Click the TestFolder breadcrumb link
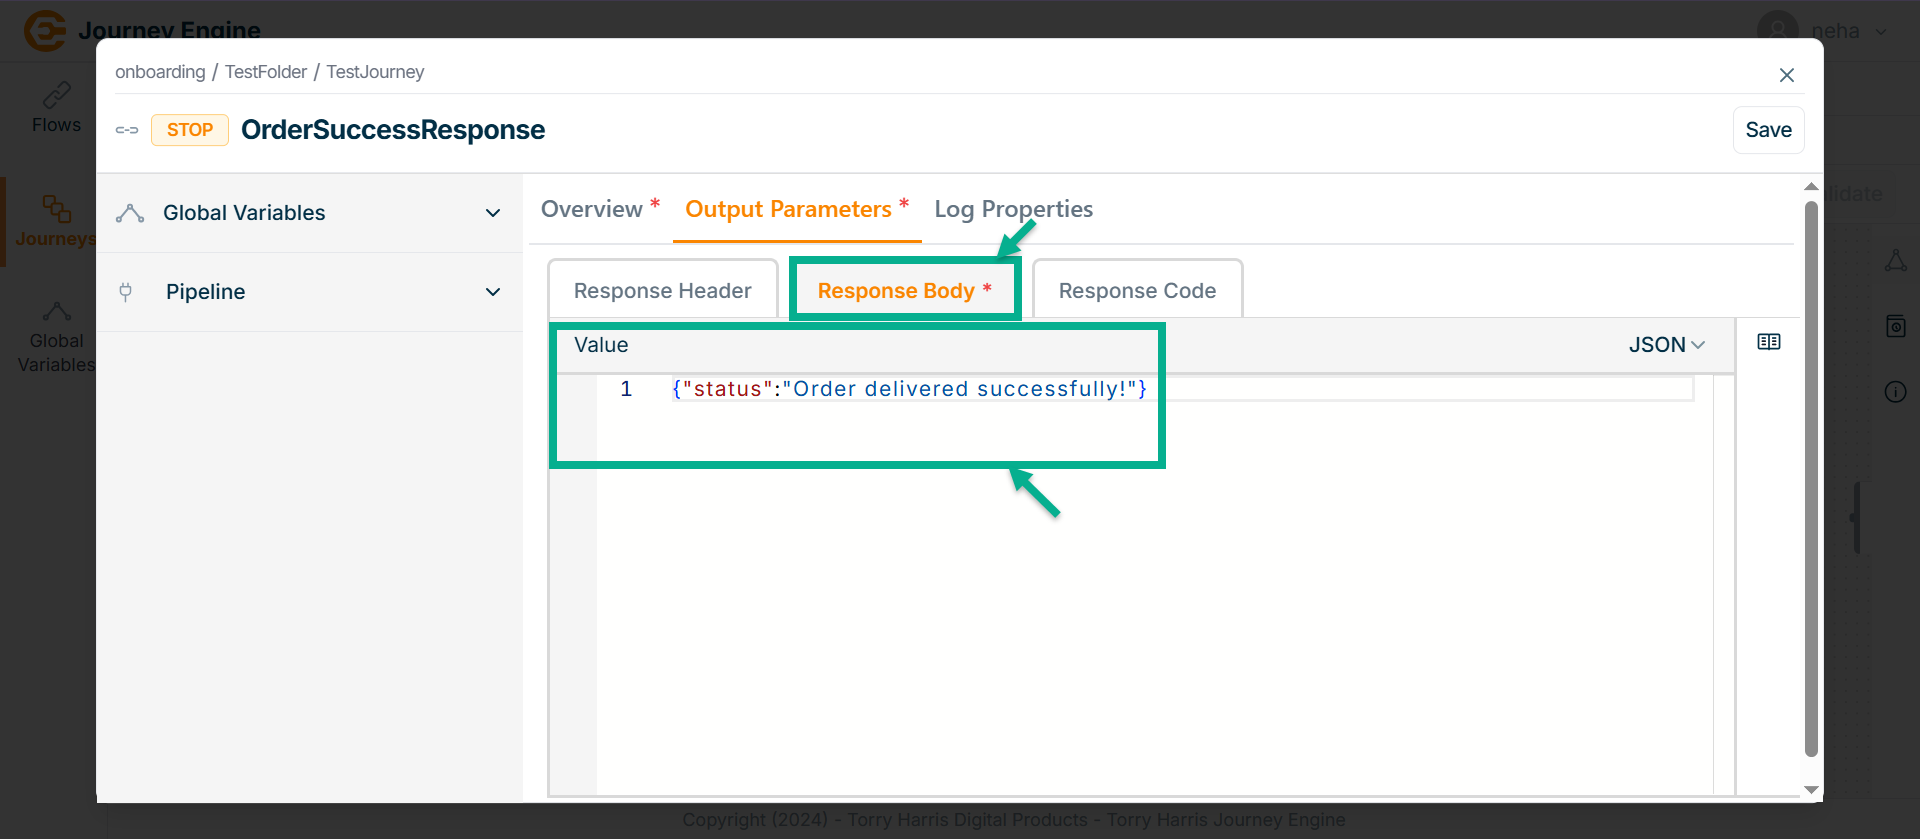This screenshot has width=1920, height=839. (x=266, y=72)
